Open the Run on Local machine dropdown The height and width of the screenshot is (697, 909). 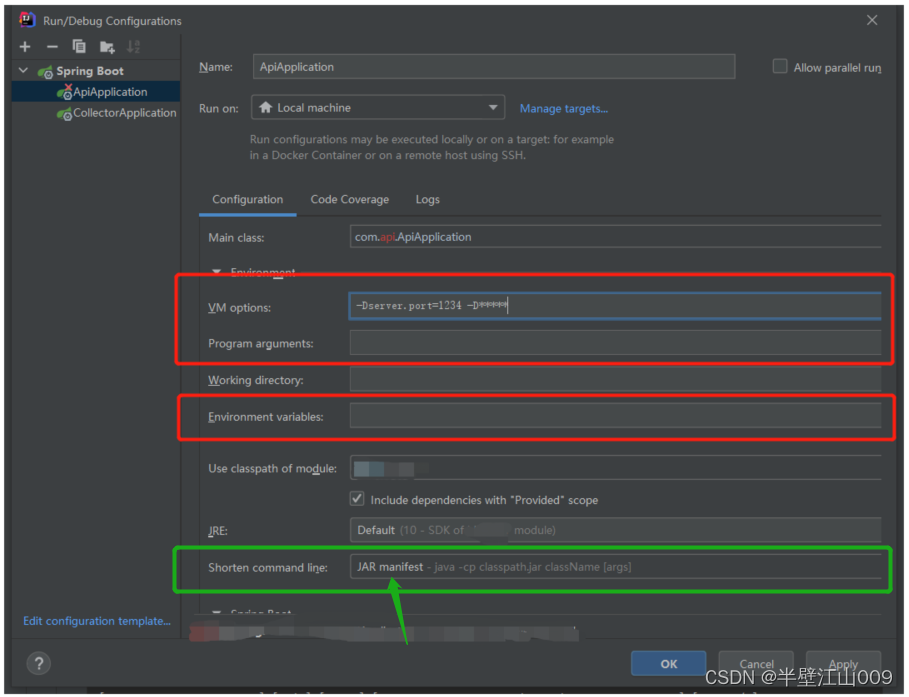click(377, 108)
